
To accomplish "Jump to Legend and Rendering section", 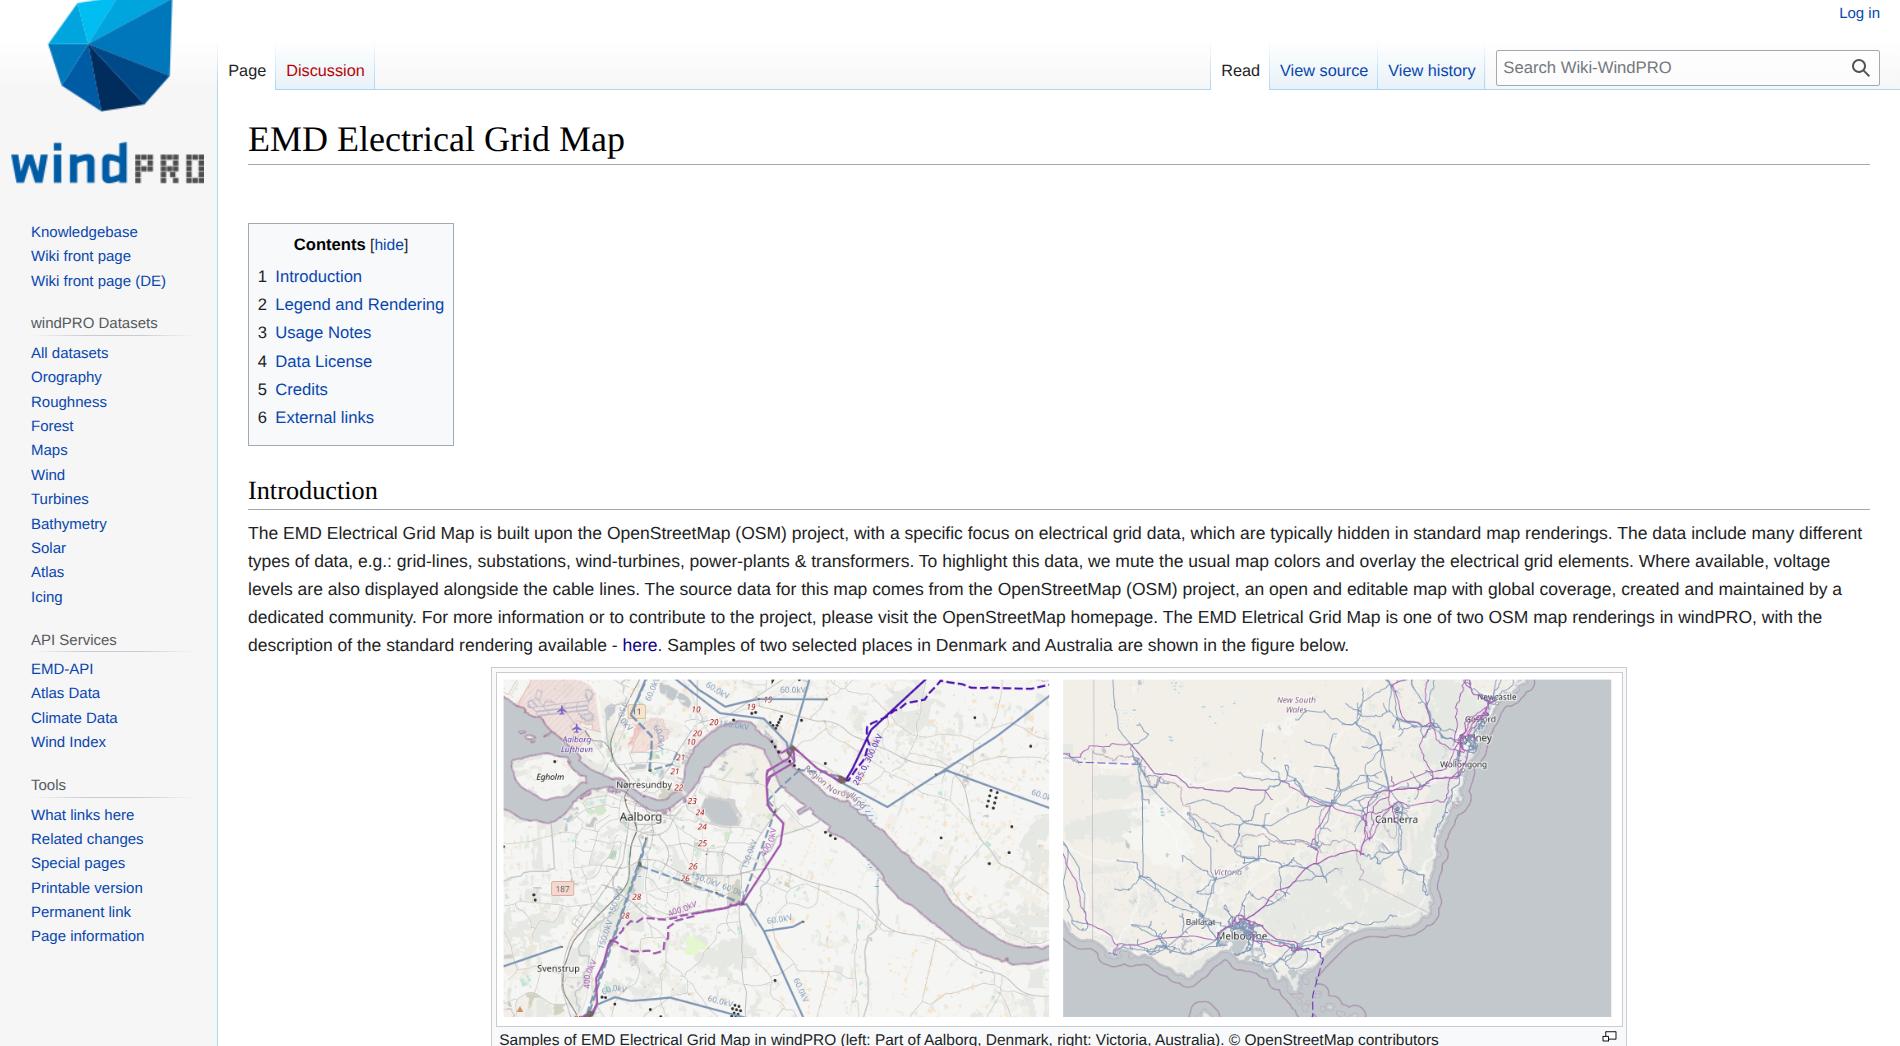I will click(x=359, y=305).
